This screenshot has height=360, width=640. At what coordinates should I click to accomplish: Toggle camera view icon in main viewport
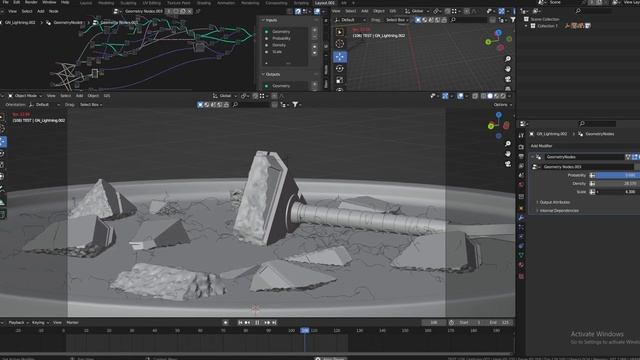508,164
